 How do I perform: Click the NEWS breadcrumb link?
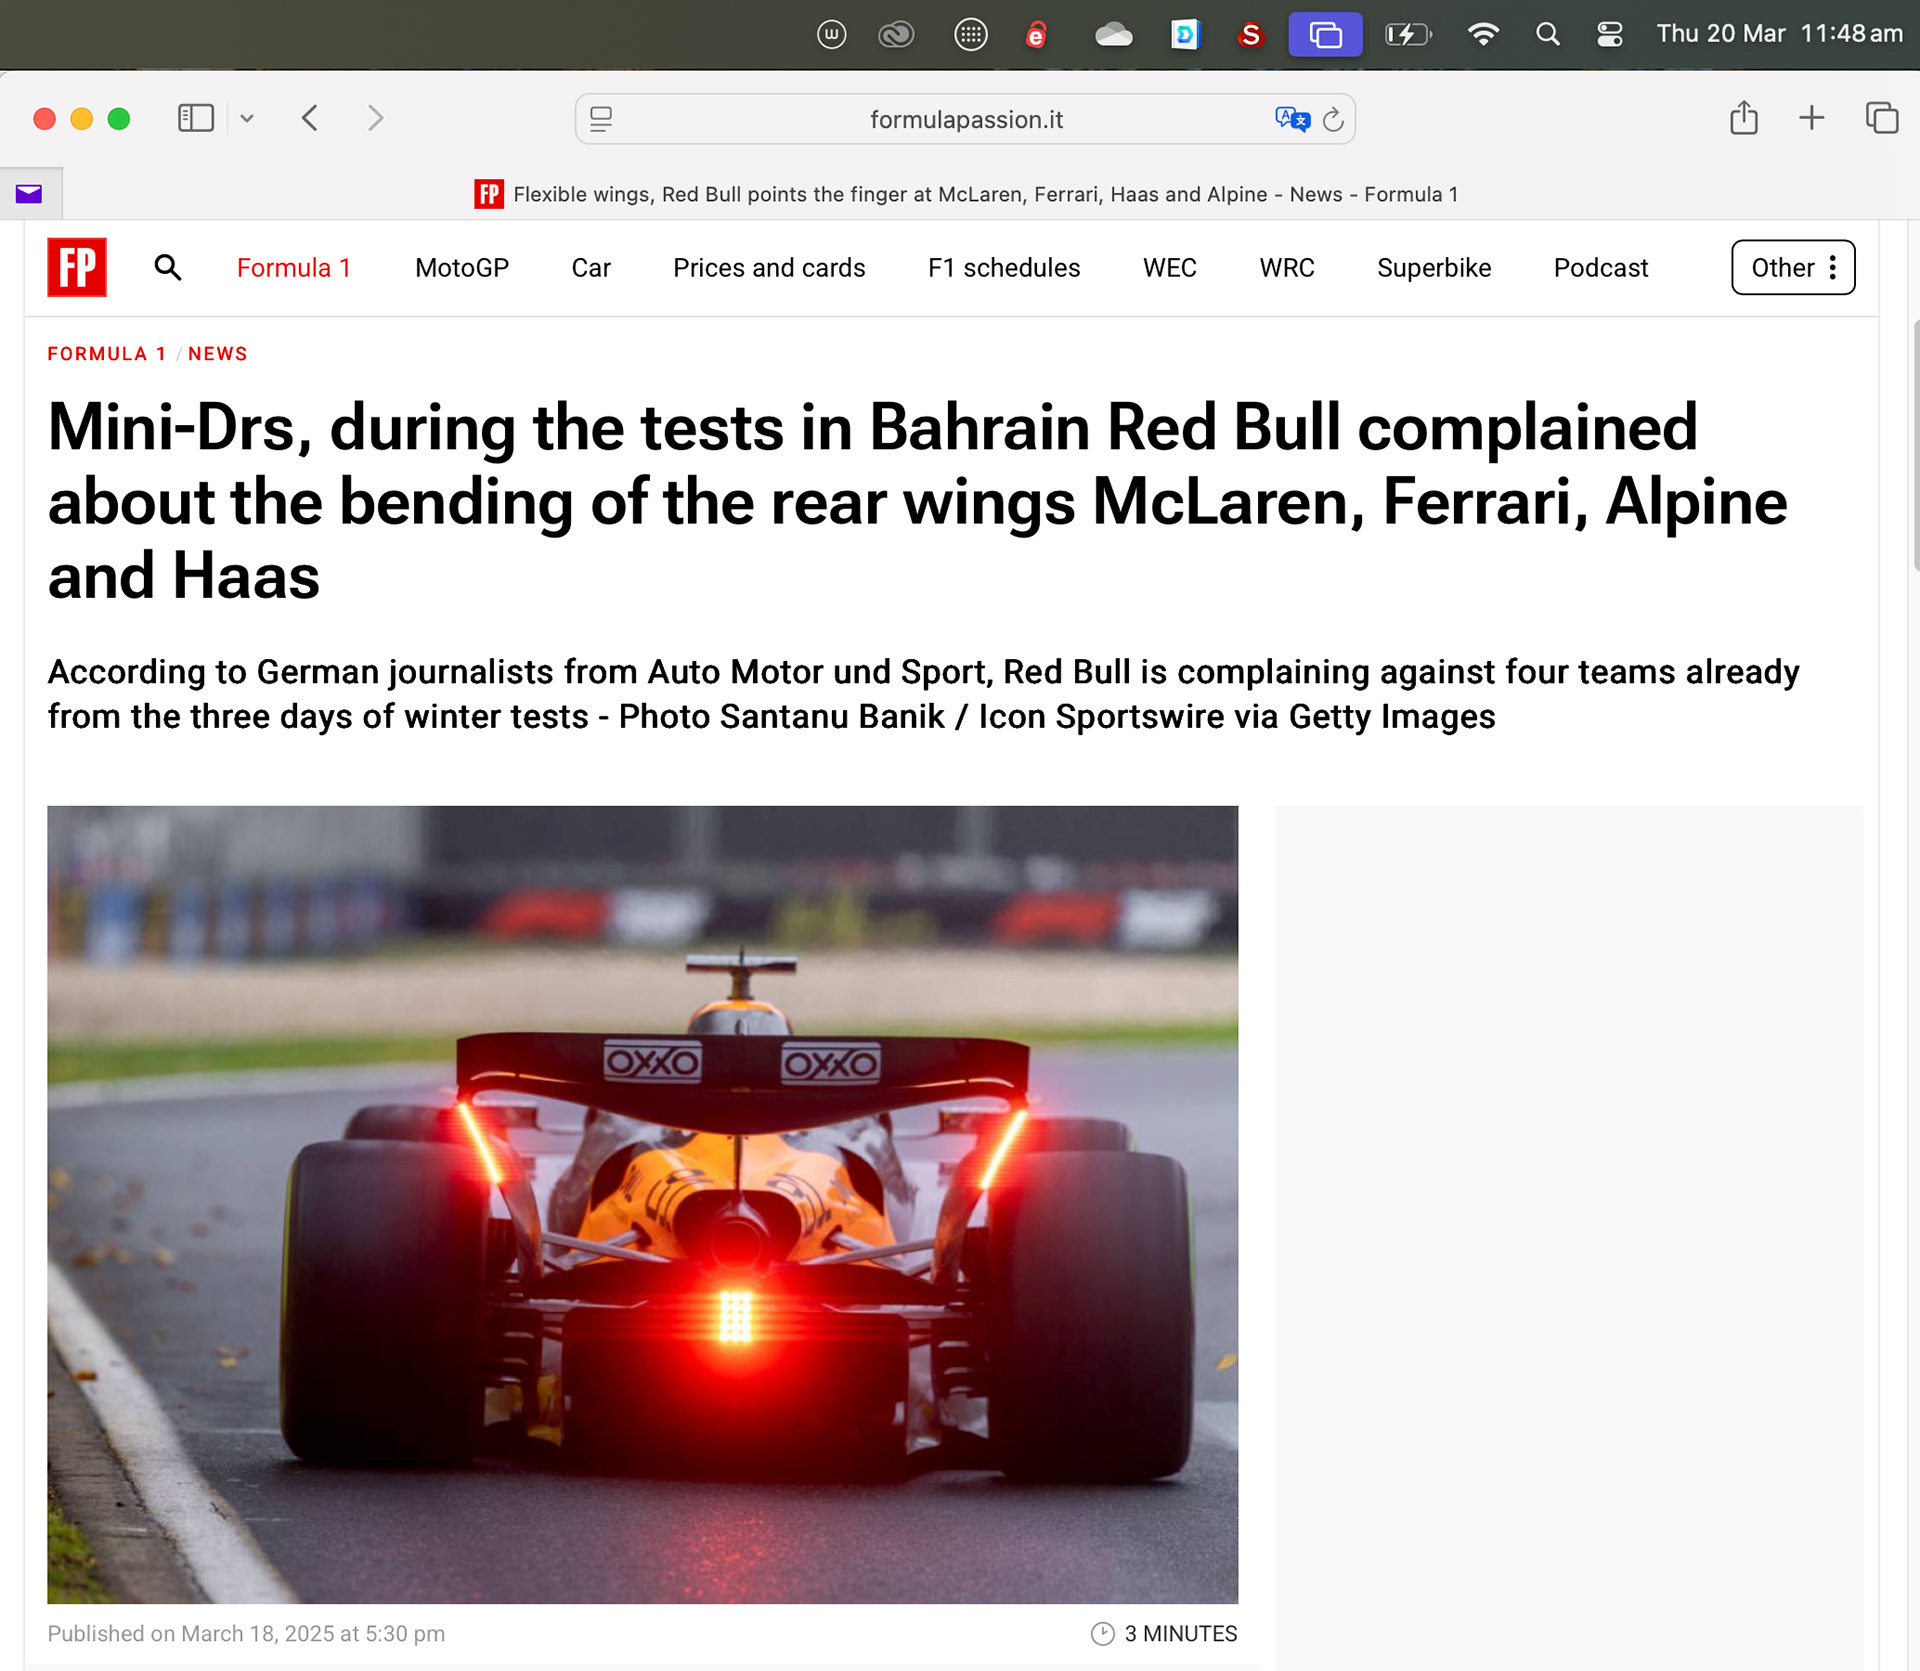(x=217, y=354)
